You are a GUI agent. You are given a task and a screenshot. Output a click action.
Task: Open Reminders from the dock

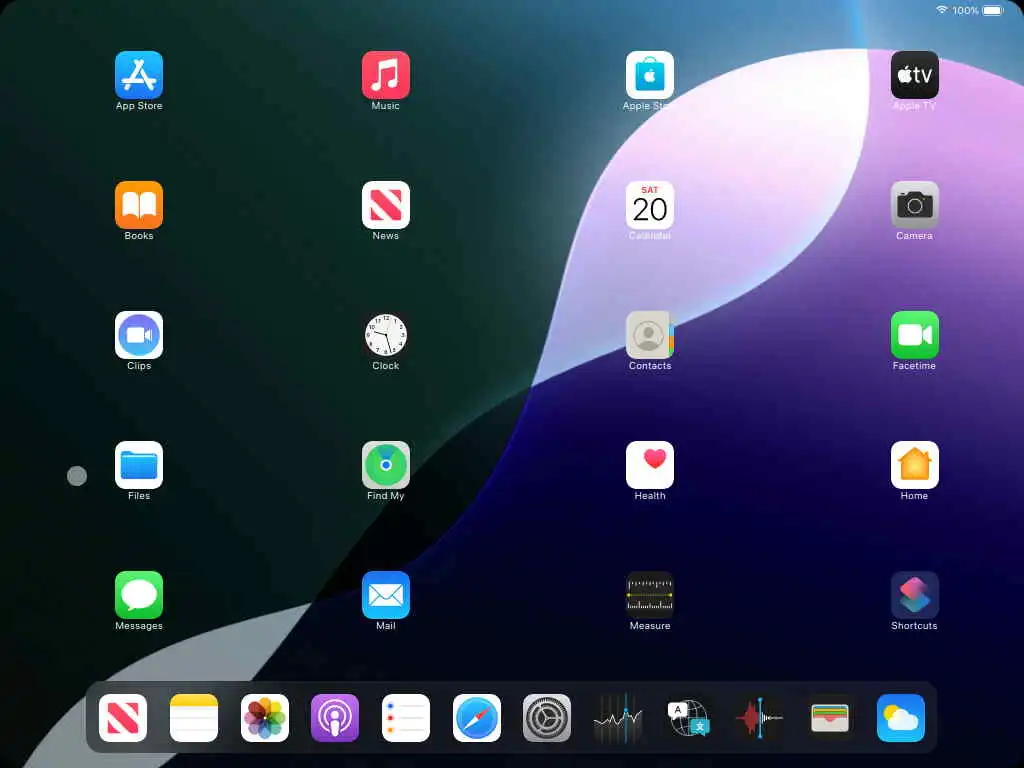[x=406, y=718]
